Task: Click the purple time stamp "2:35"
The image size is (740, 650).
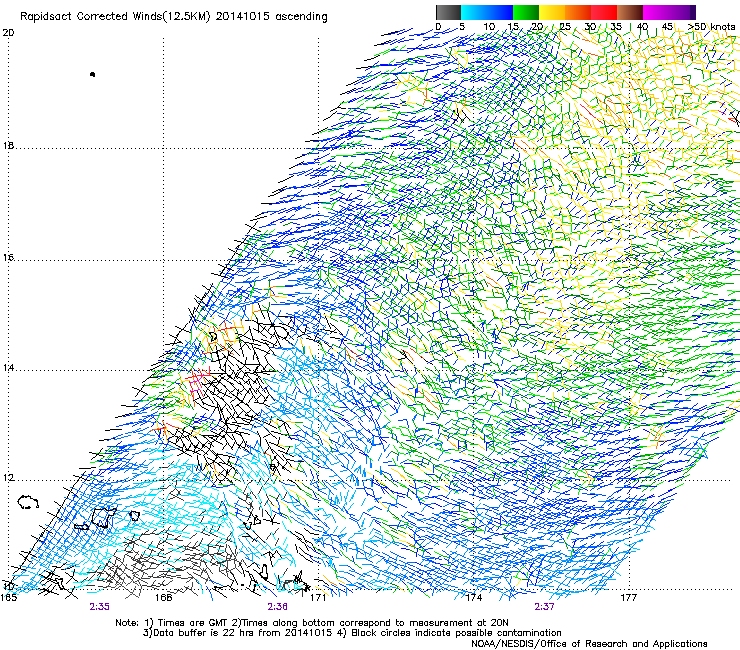Action: point(100,607)
